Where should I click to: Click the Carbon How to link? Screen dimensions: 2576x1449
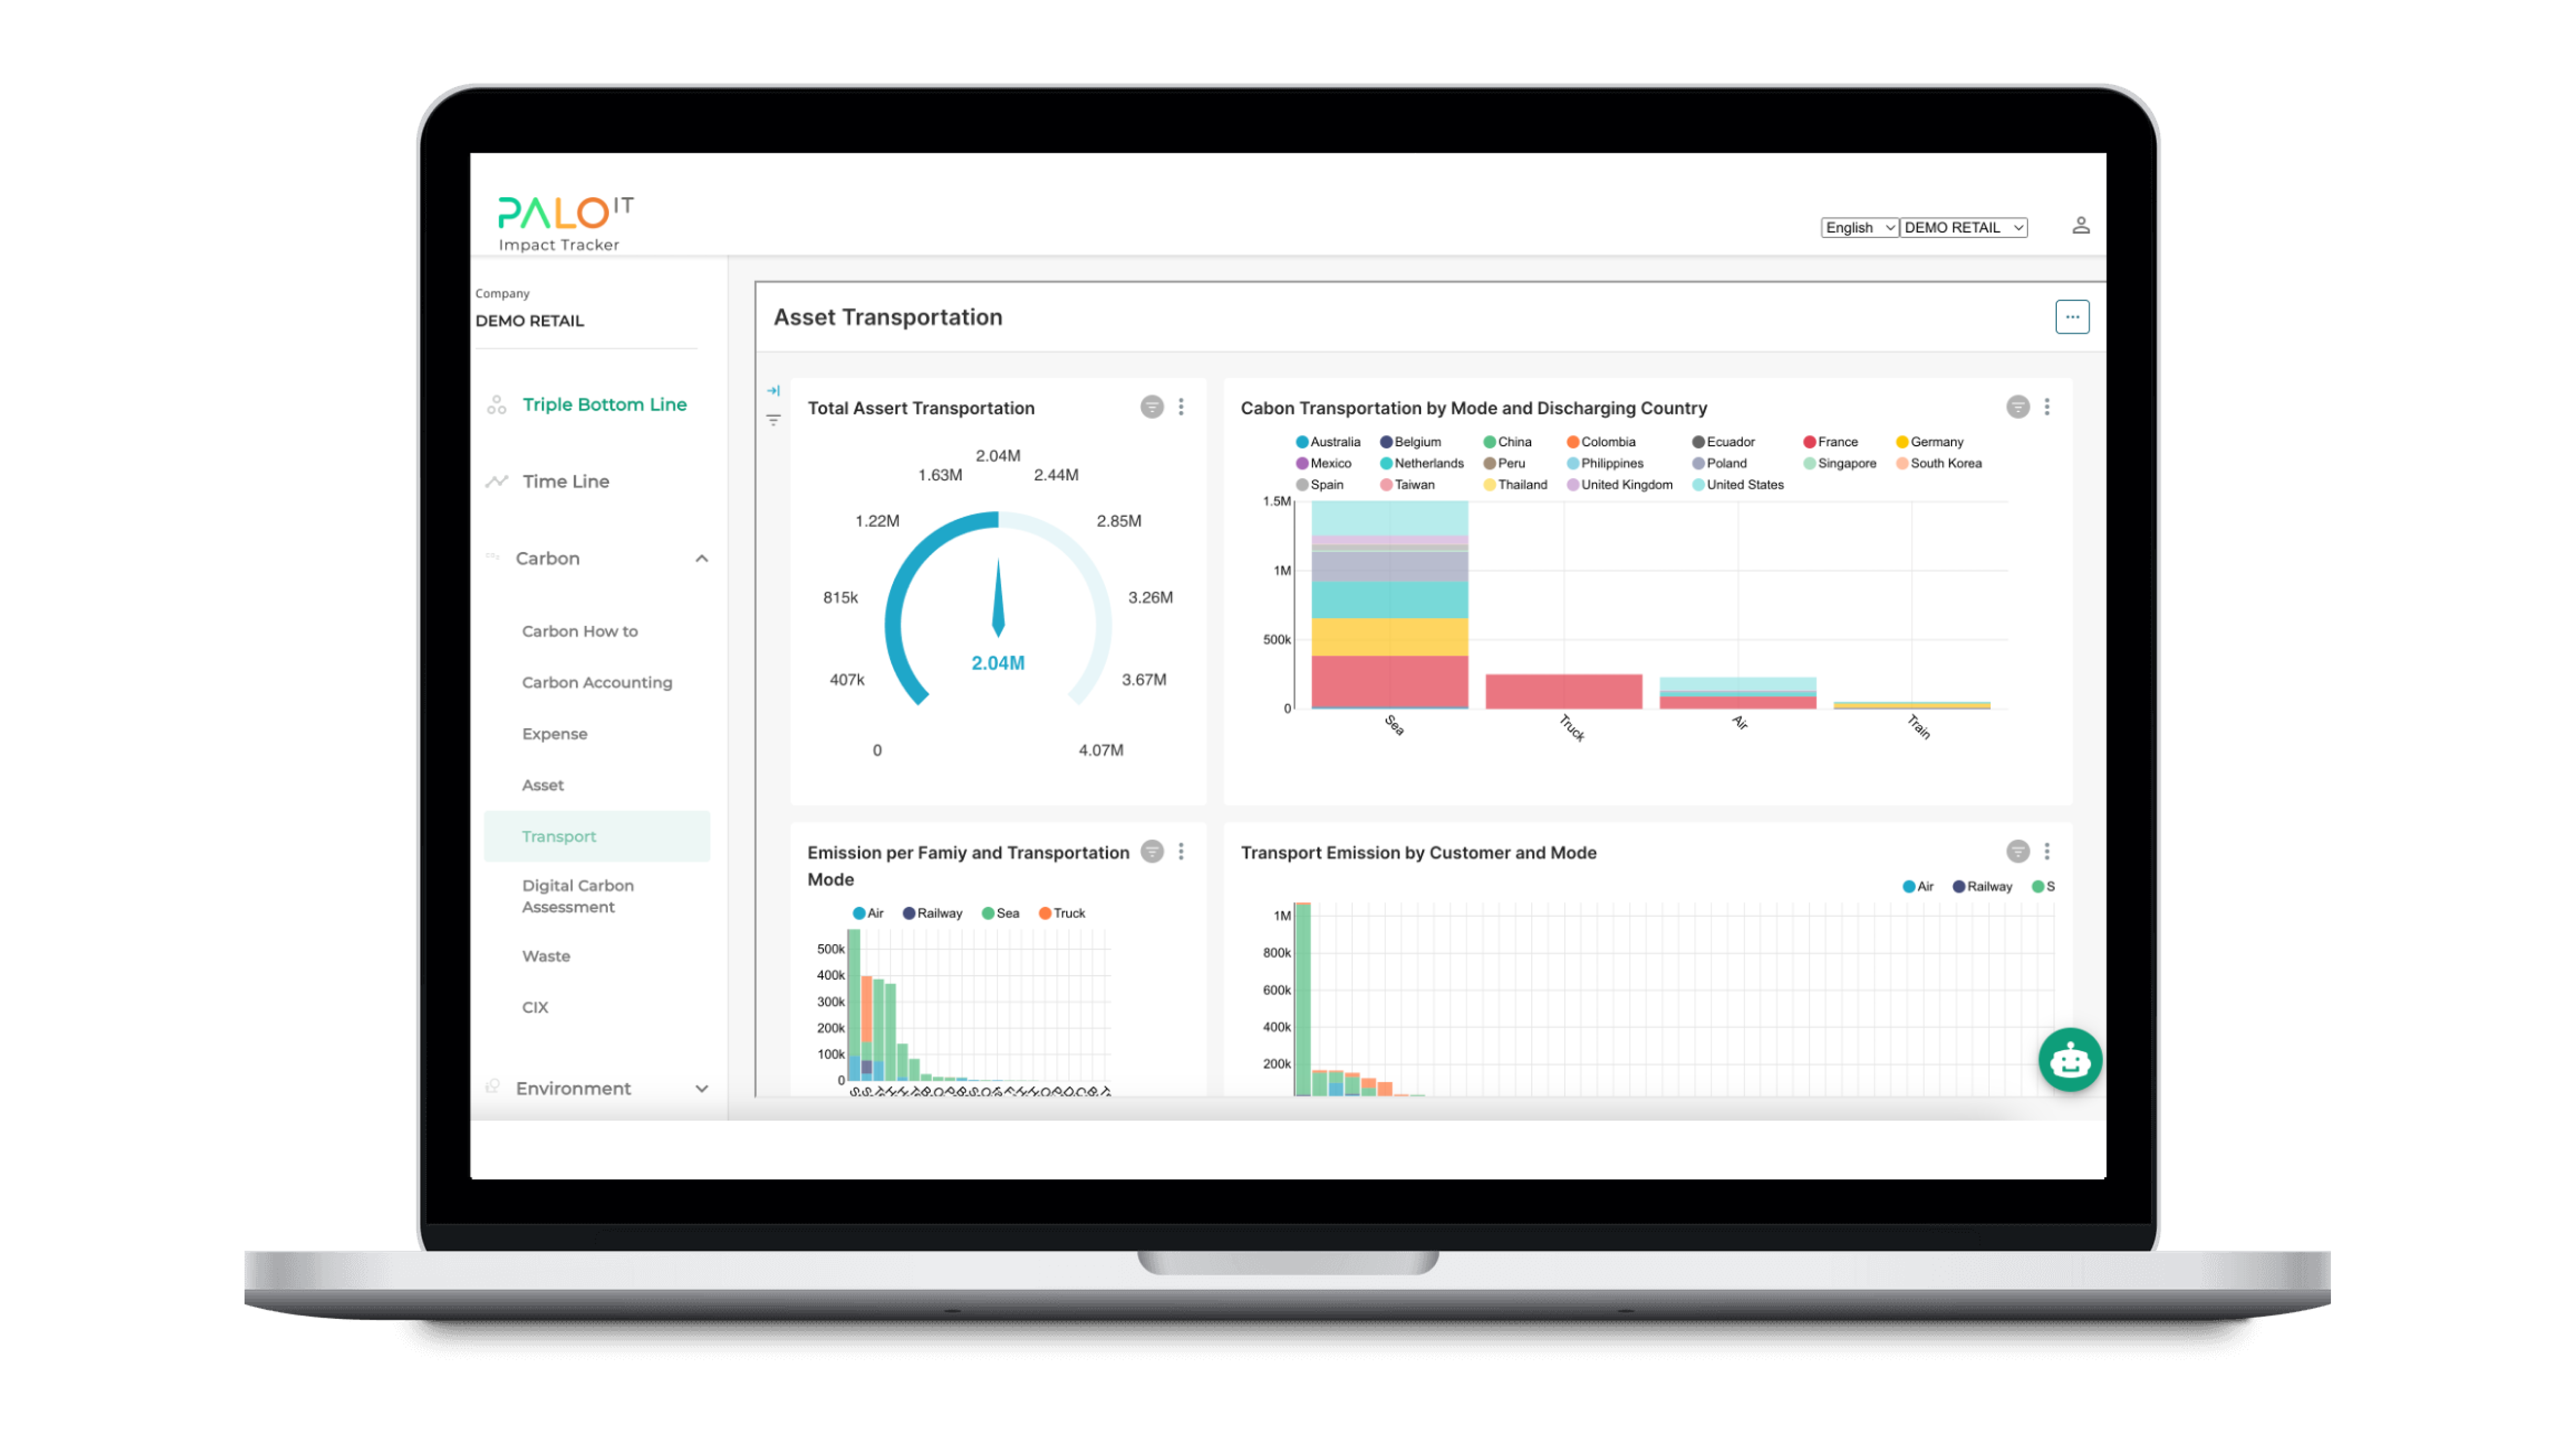point(578,630)
